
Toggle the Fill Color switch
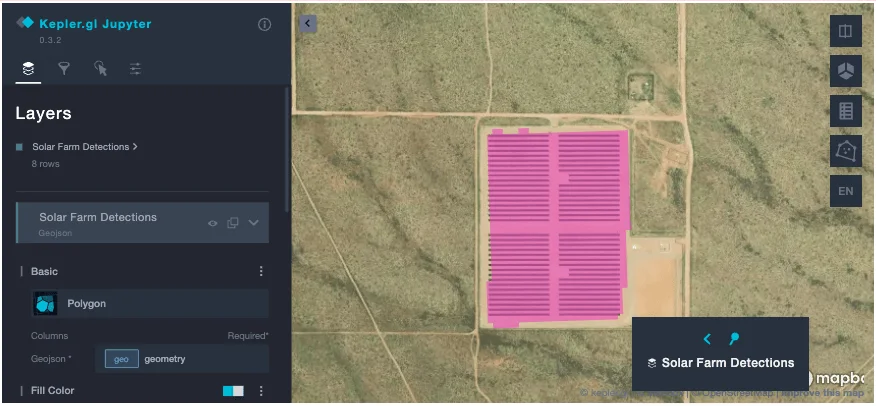click(x=233, y=391)
